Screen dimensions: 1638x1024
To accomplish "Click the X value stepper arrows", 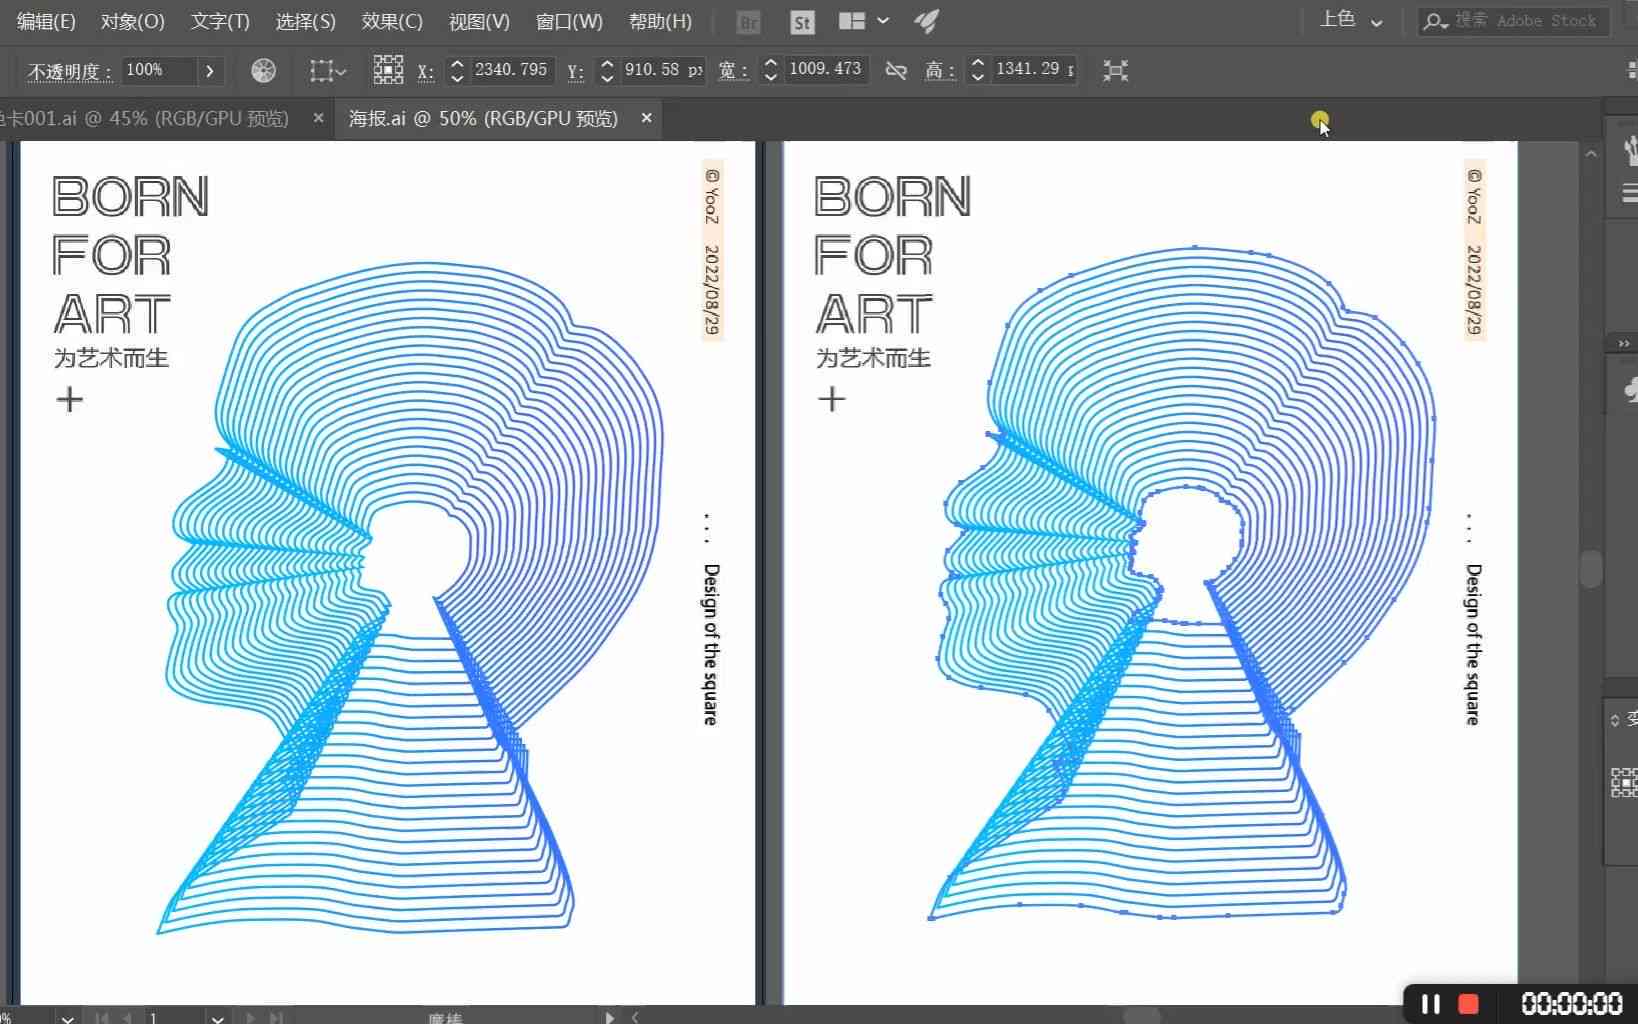I will [457, 70].
